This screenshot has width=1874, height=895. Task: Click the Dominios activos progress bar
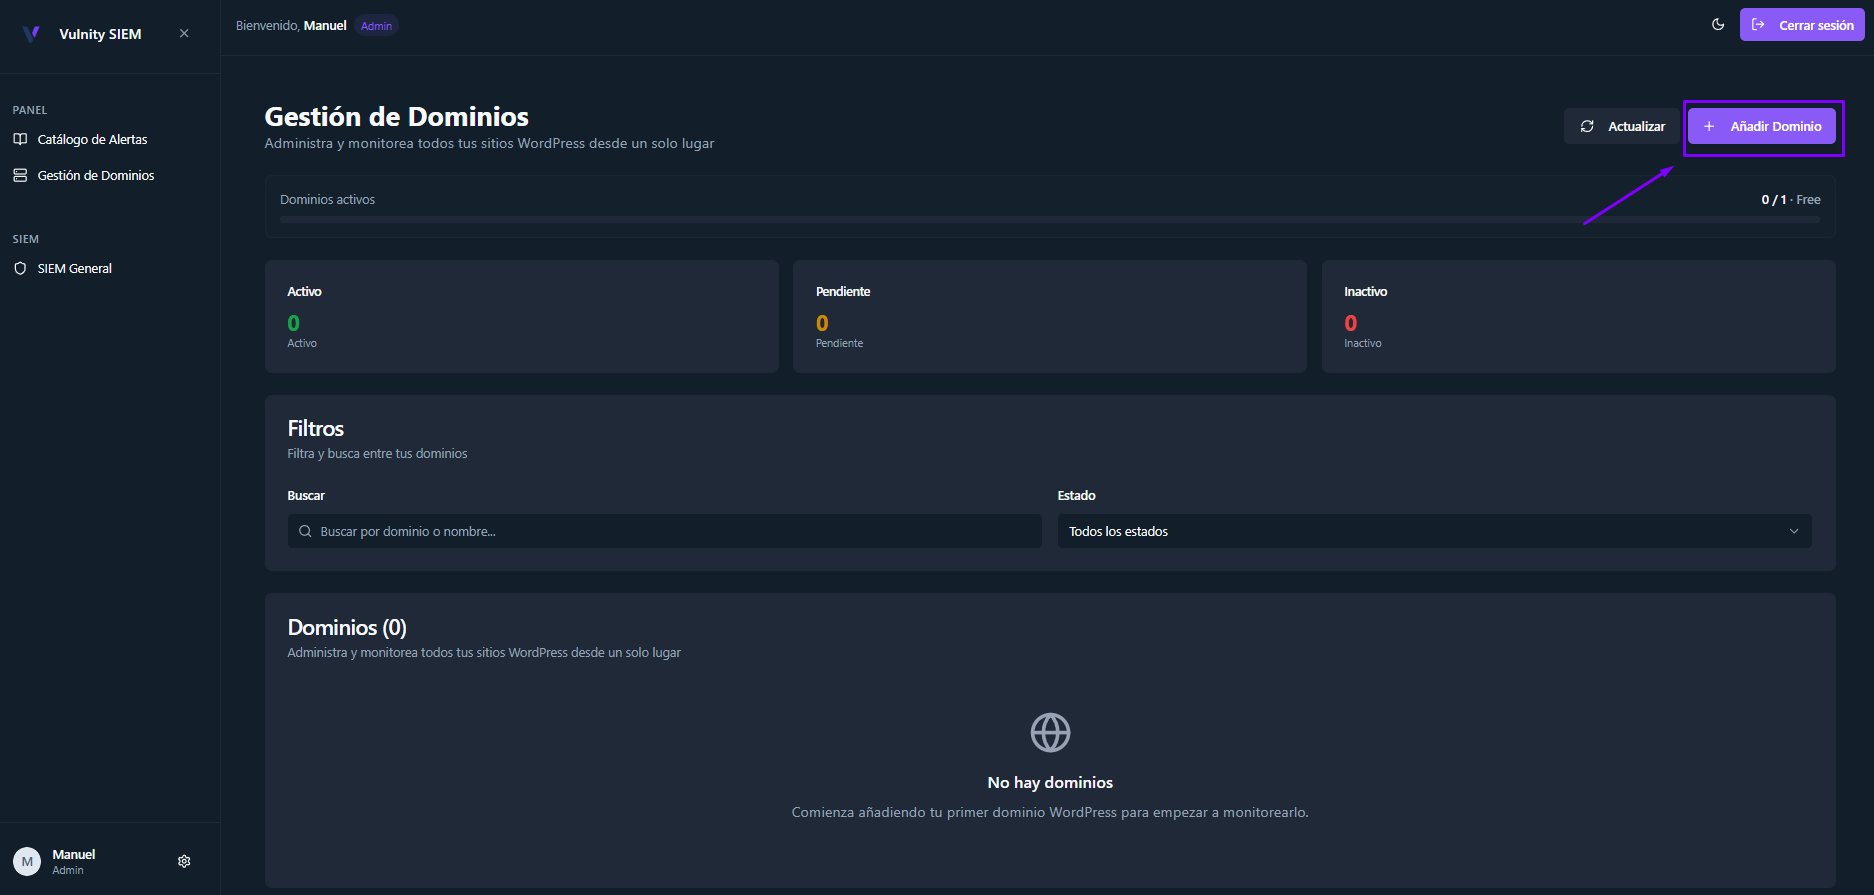click(1050, 219)
